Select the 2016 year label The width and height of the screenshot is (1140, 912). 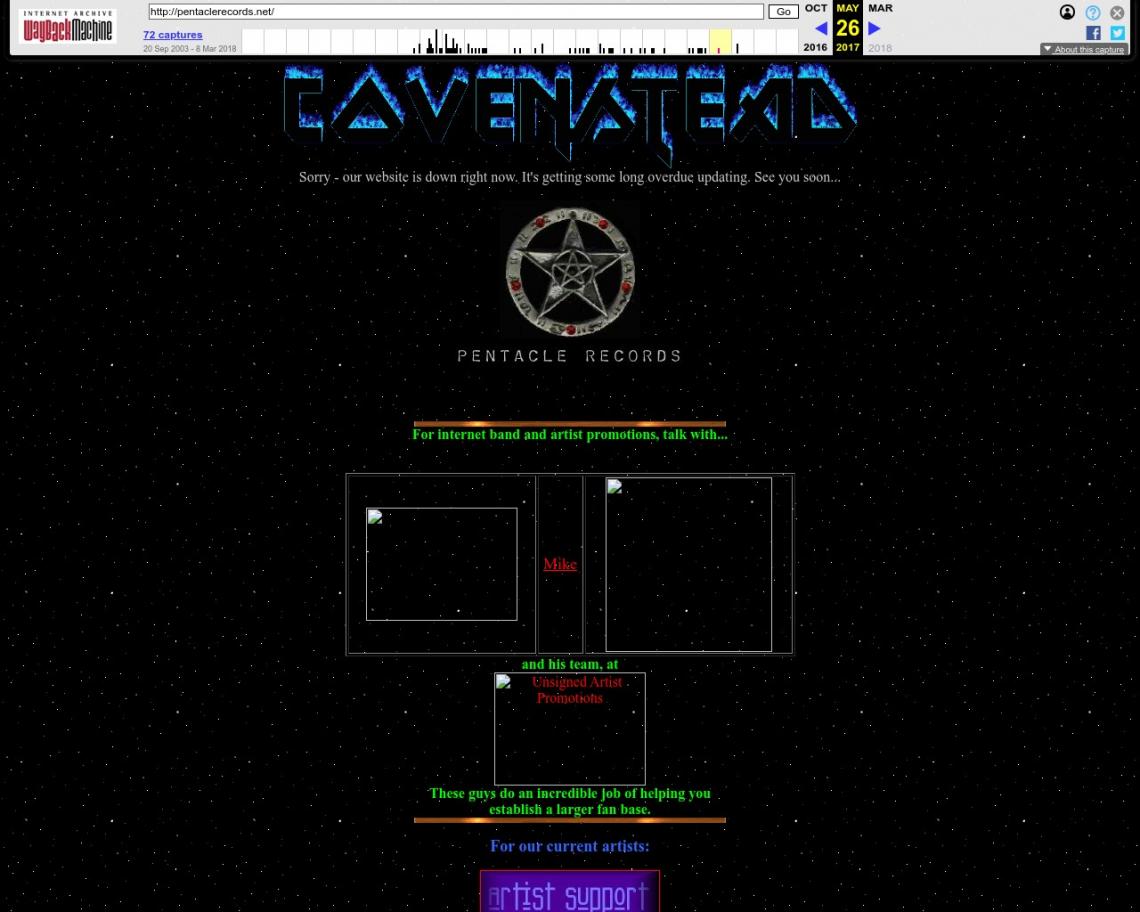815,47
